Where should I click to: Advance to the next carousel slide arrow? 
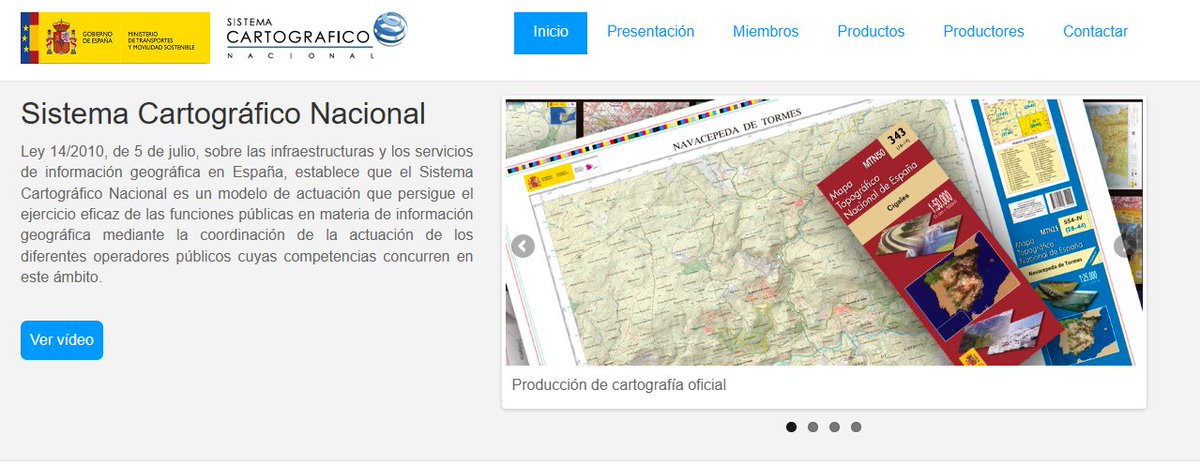pyautogui.click(x=1125, y=246)
